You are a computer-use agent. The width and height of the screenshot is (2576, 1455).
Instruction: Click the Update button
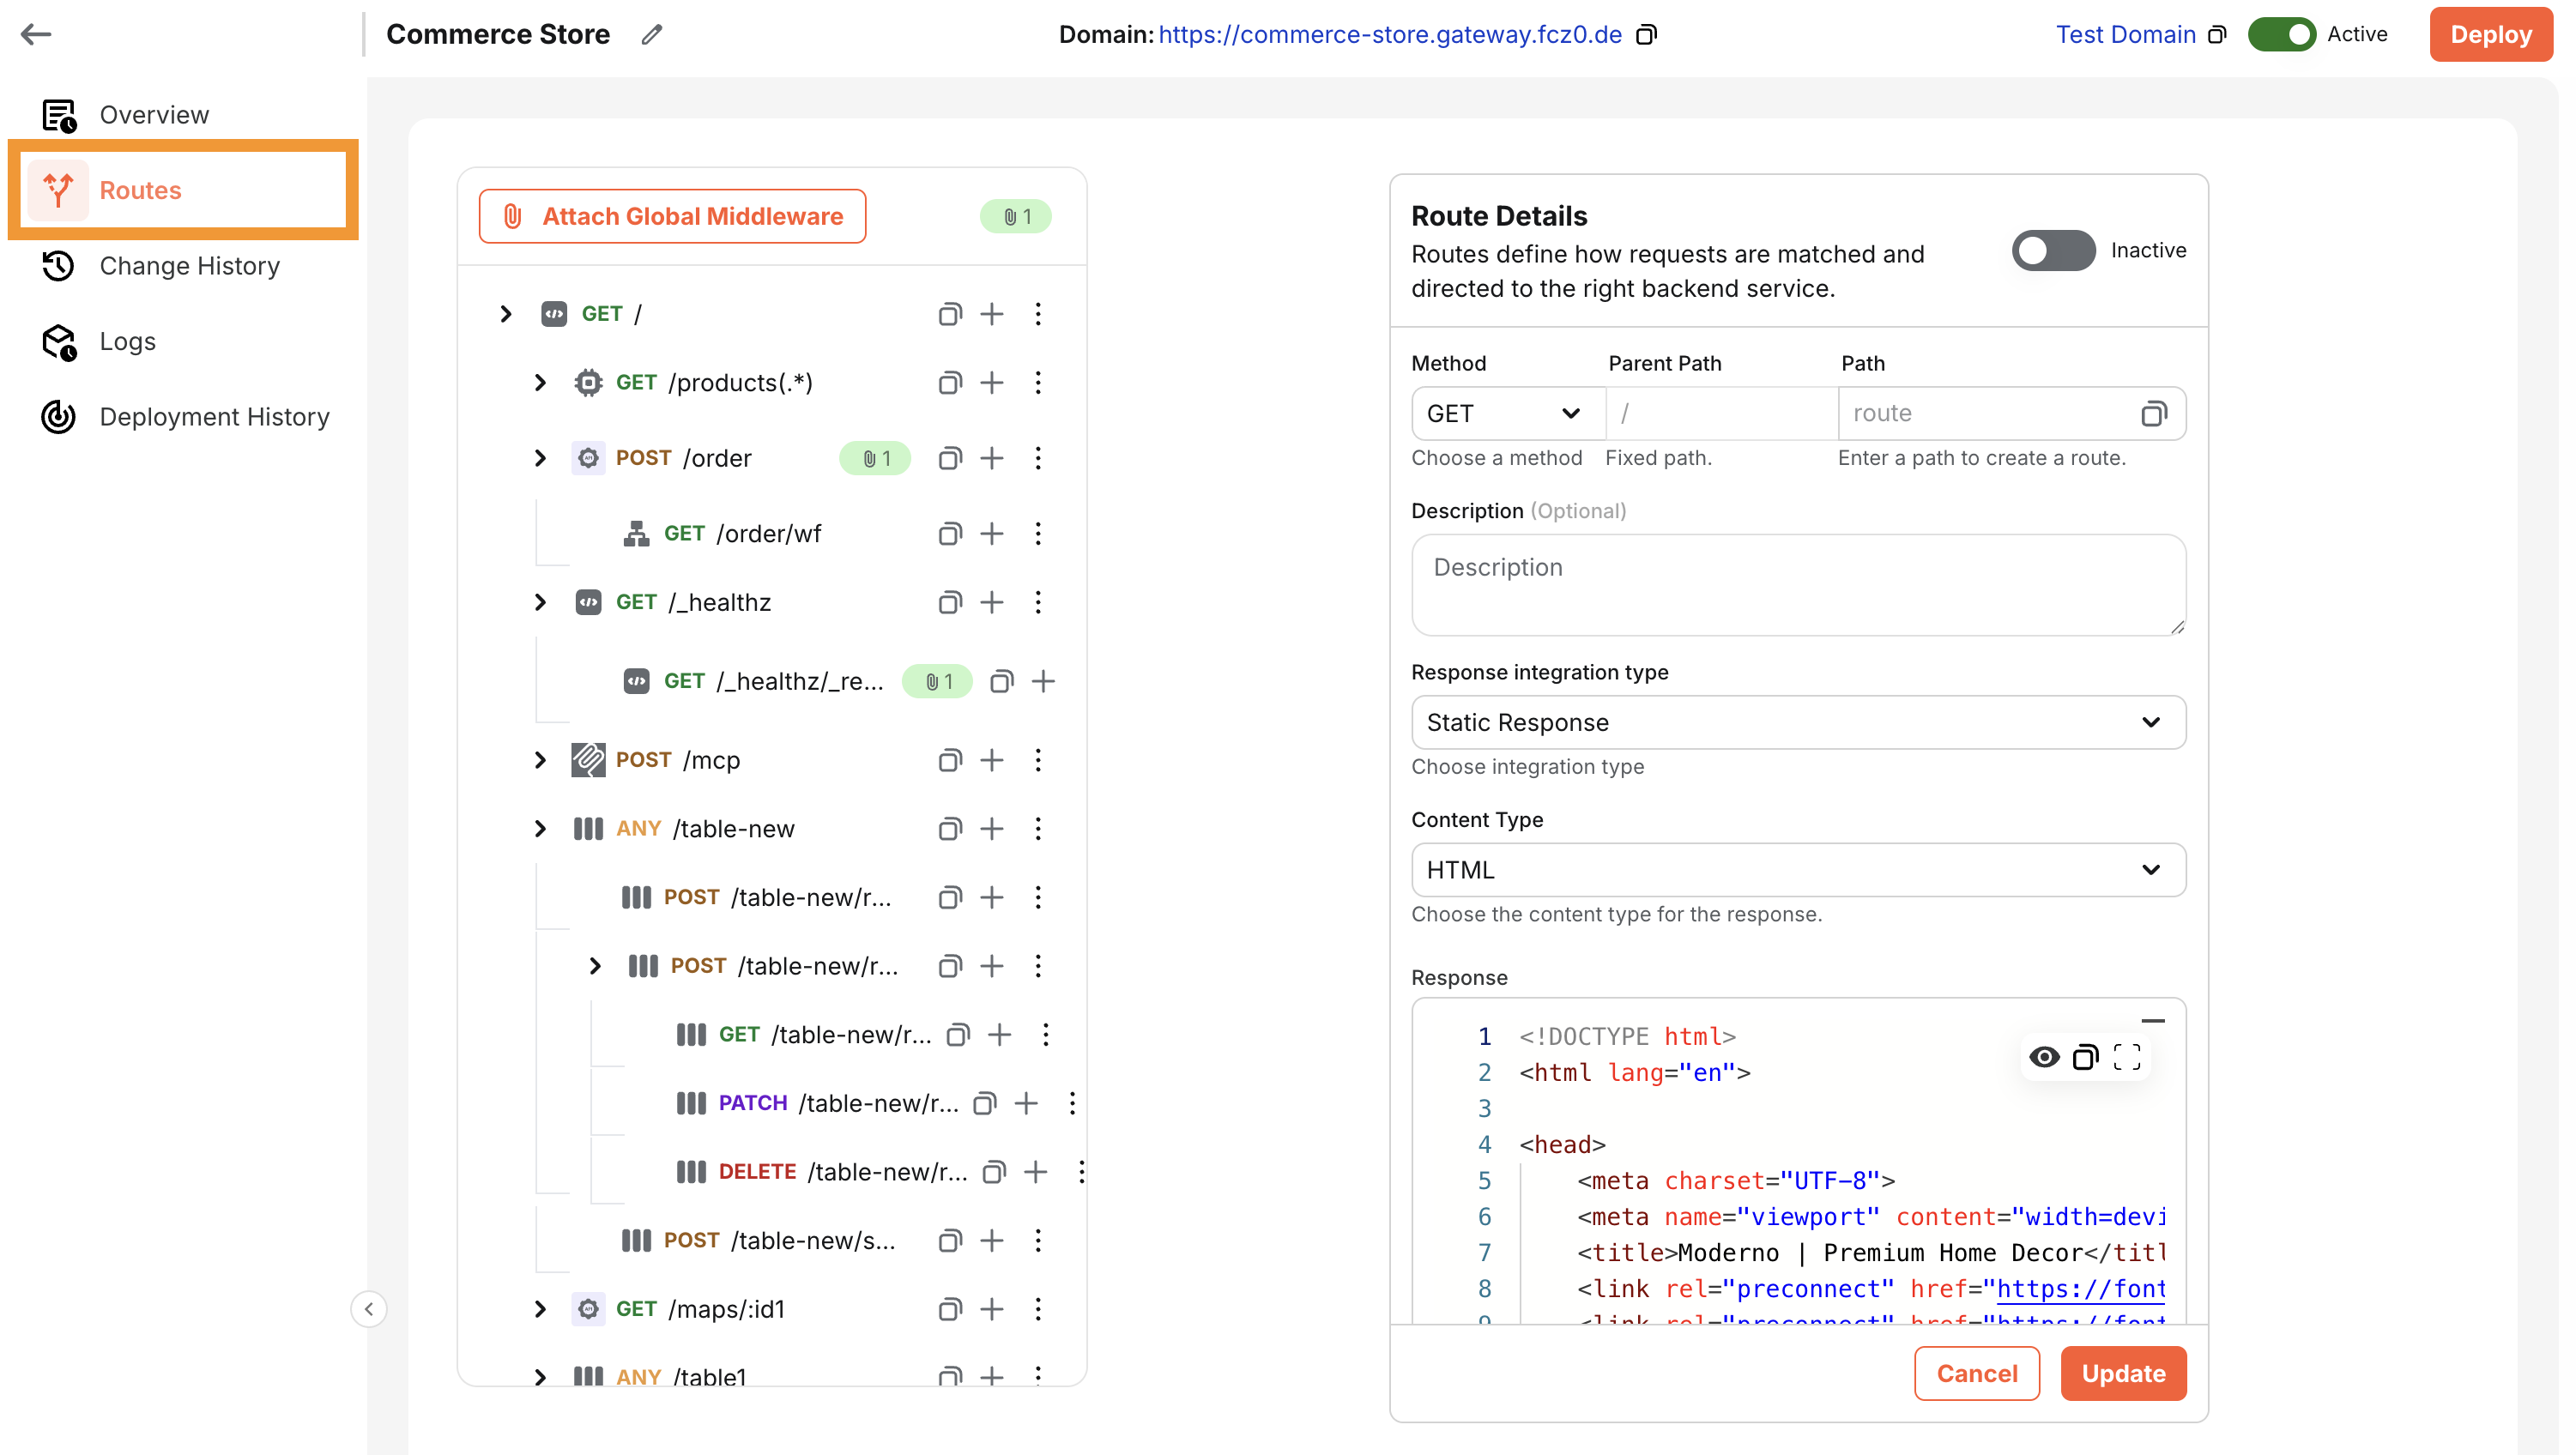tap(2123, 1374)
